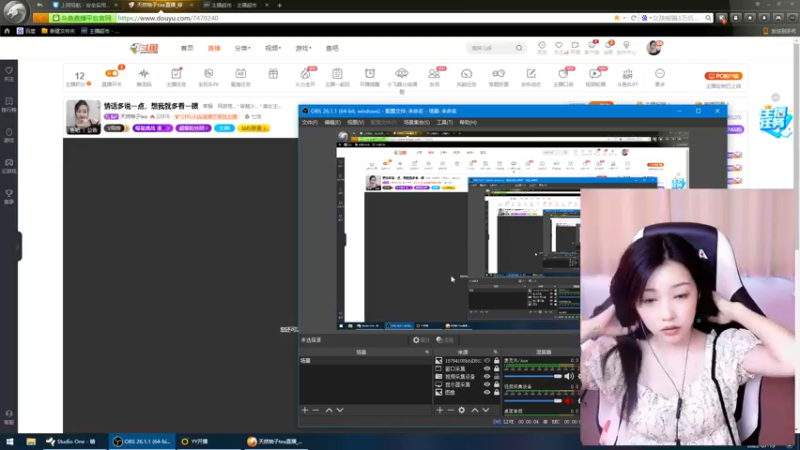Screen dimensions: 800x450
Task: Open history clock icon in Douyu header
Action: (542, 45)
